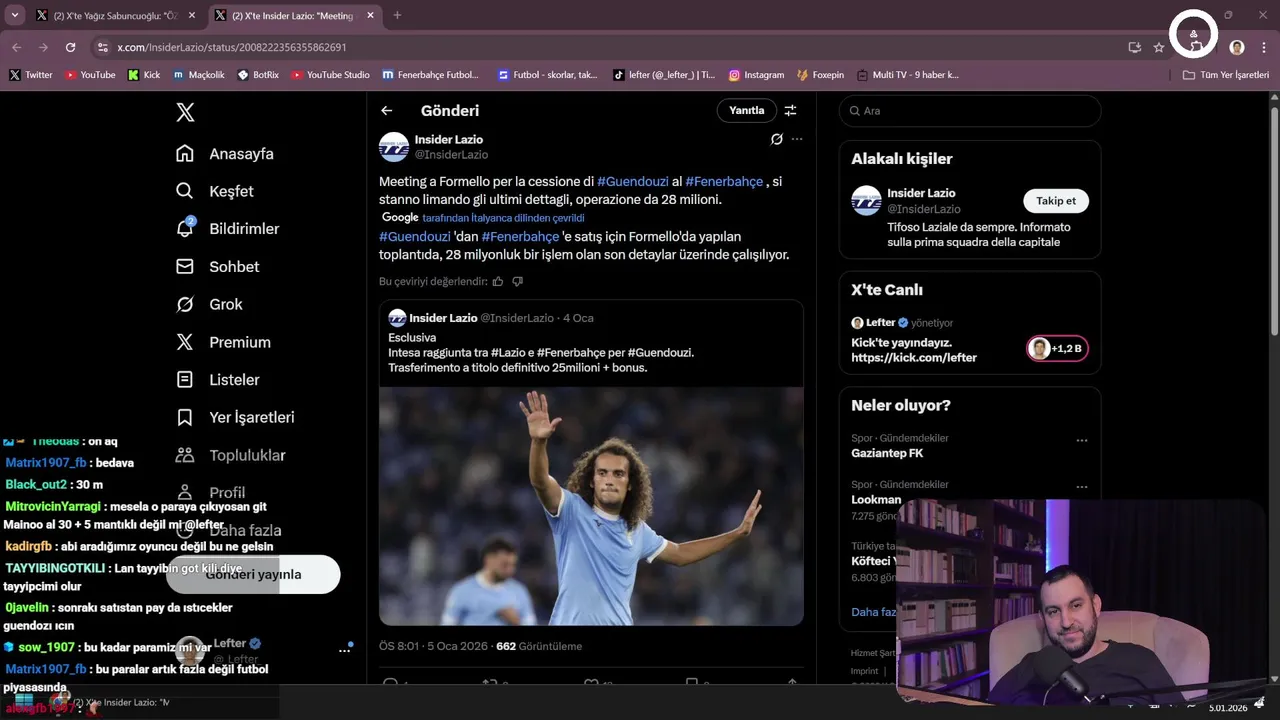This screenshot has height=720, width=1280.
Task: Click @InsiderLazio handle under the post author
Action: coord(451,155)
